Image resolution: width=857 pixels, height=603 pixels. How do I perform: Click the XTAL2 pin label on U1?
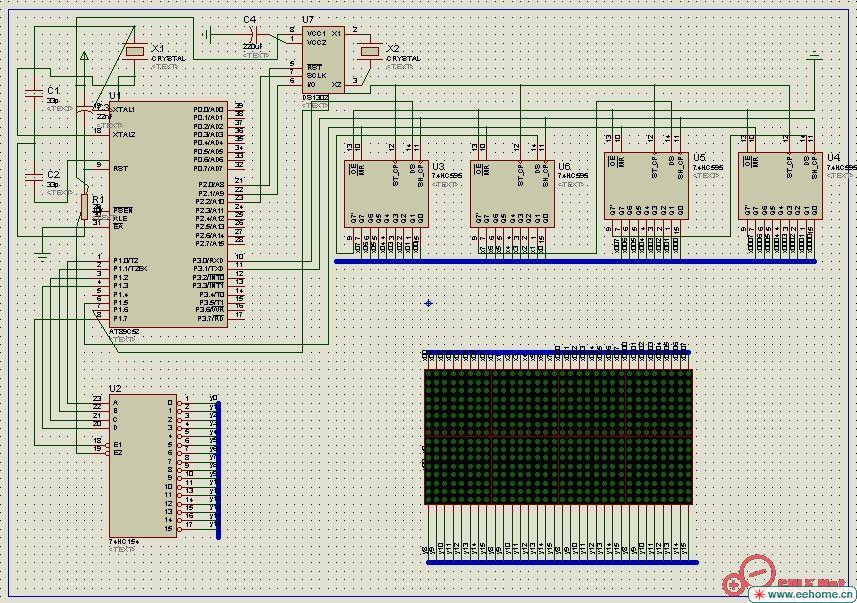124,134
